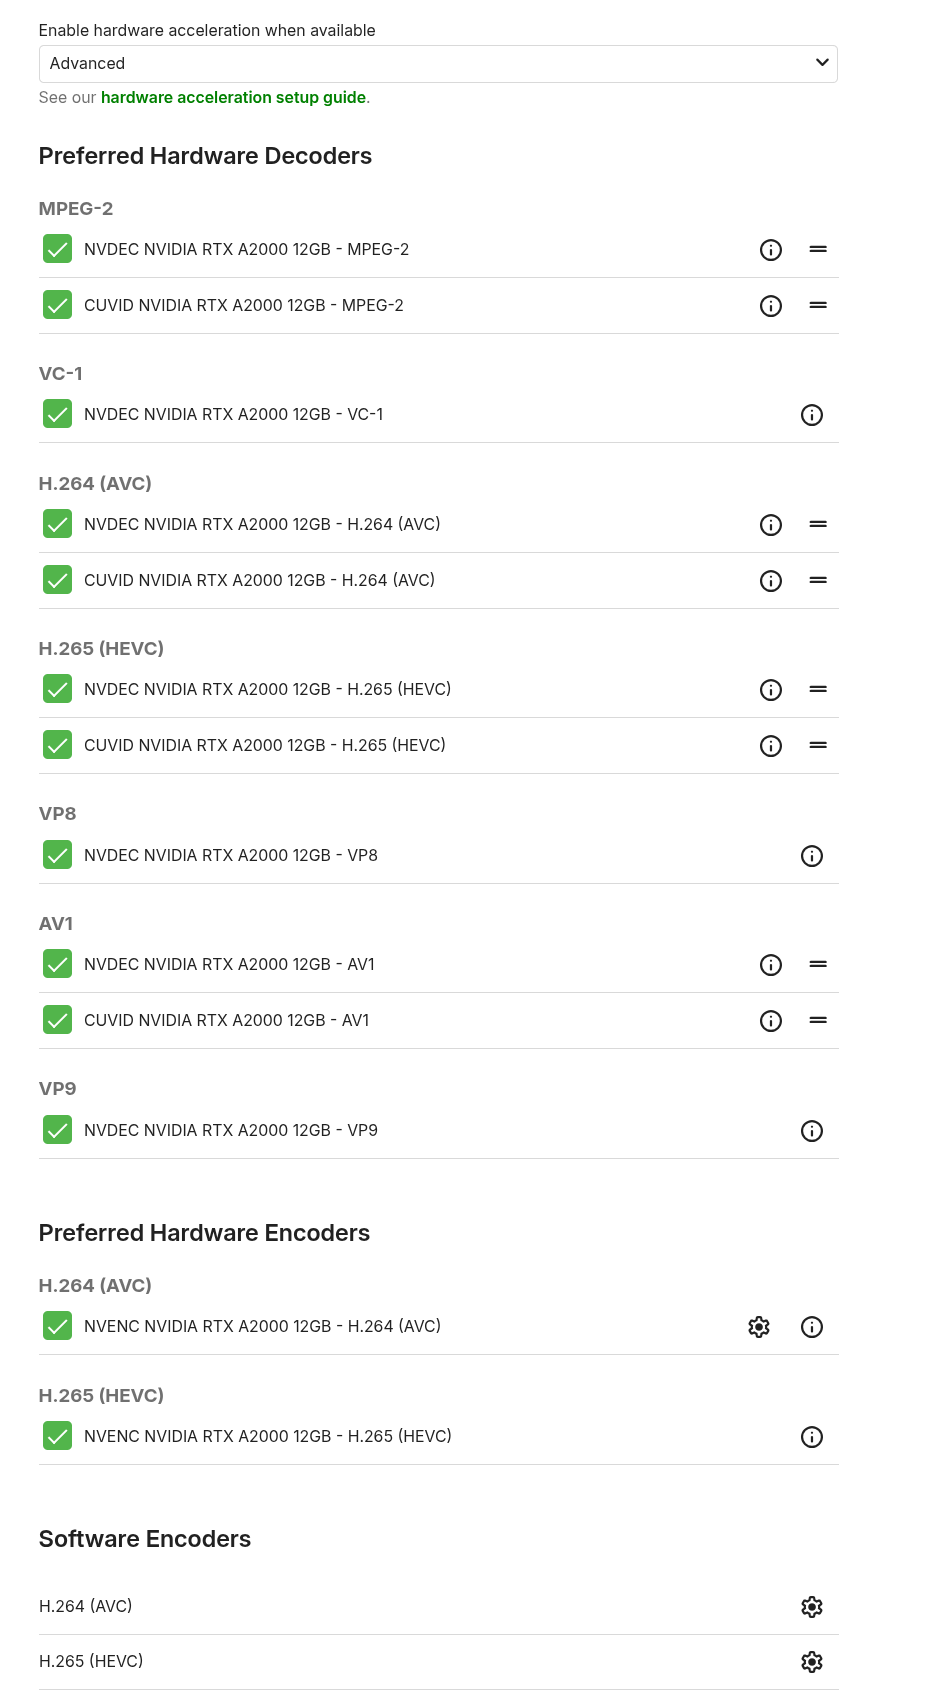Open info for CUVID H.264 decoder
Image resolution: width=940 pixels, height=1702 pixels.
tap(771, 581)
